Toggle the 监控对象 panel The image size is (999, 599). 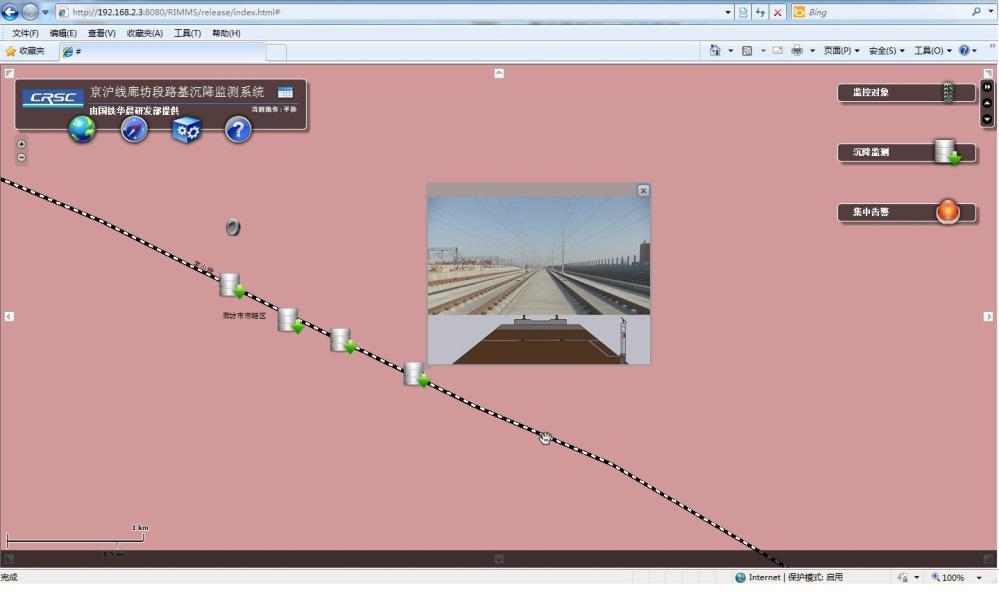point(905,93)
